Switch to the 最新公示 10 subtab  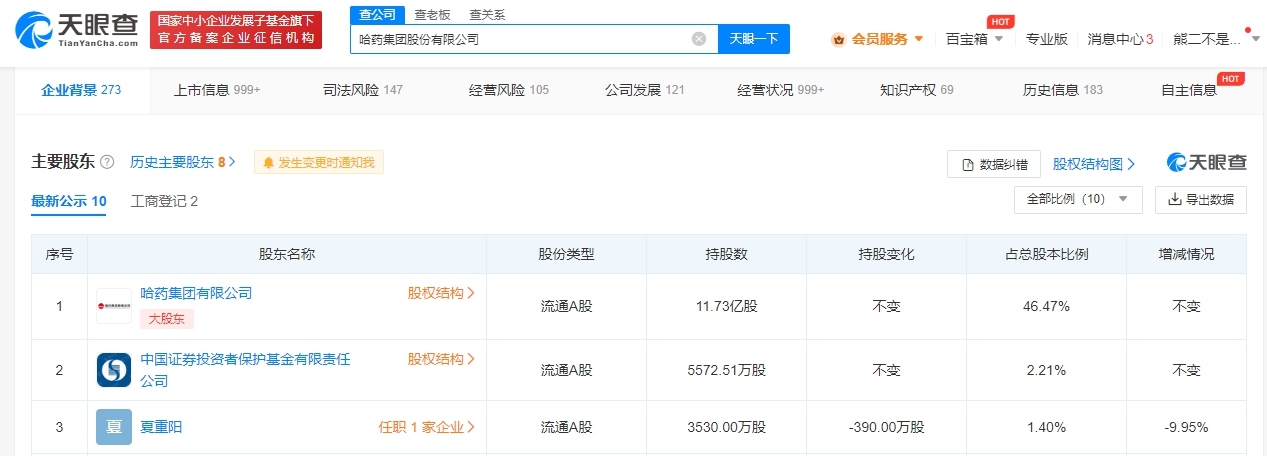(69, 201)
